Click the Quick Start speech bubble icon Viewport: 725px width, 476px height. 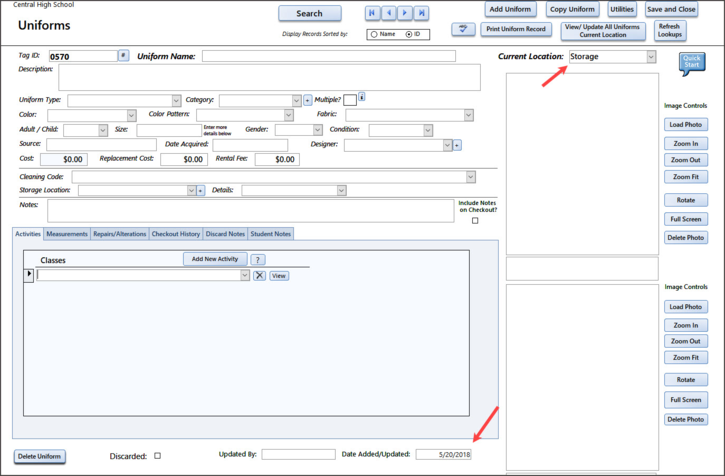pos(691,64)
